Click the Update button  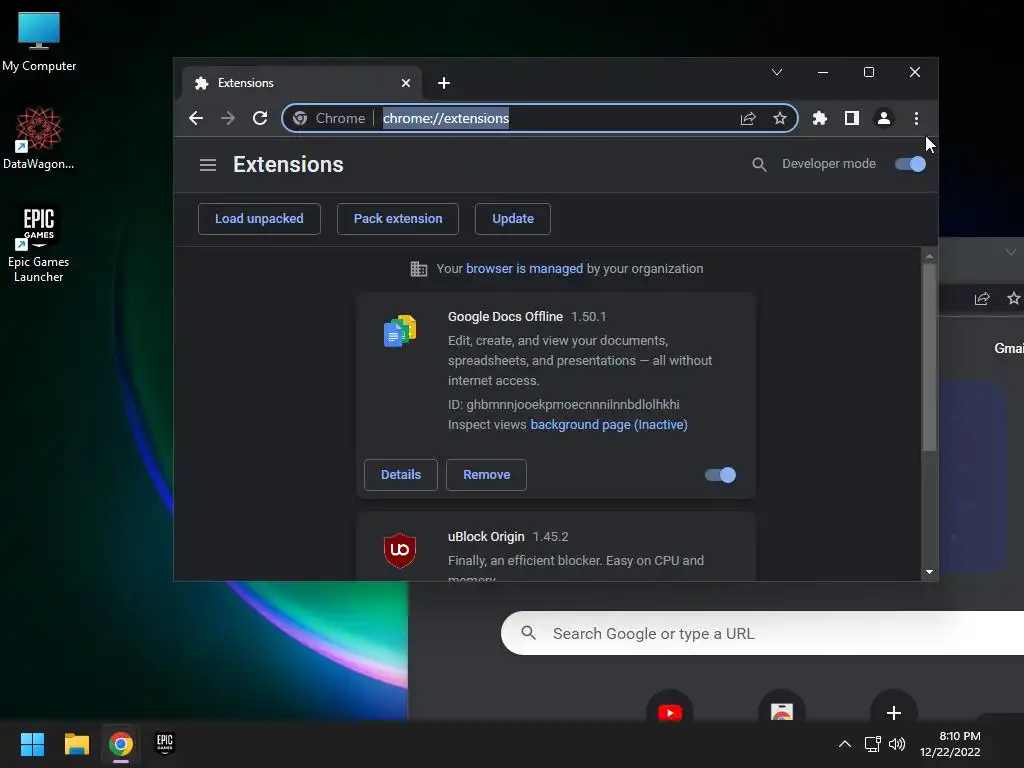[x=513, y=219]
